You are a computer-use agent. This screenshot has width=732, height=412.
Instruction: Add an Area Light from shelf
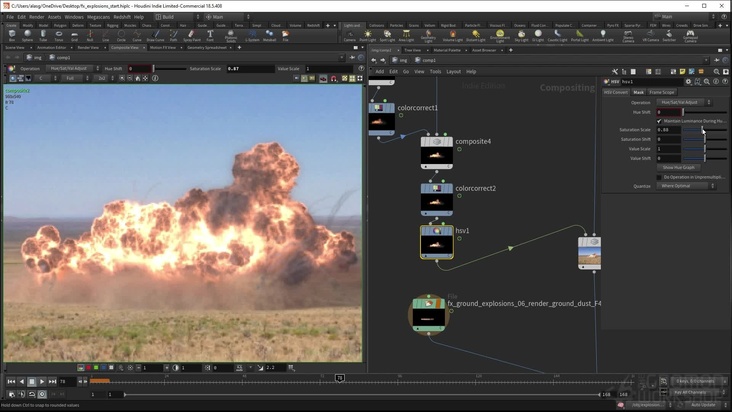click(x=406, y=35)
